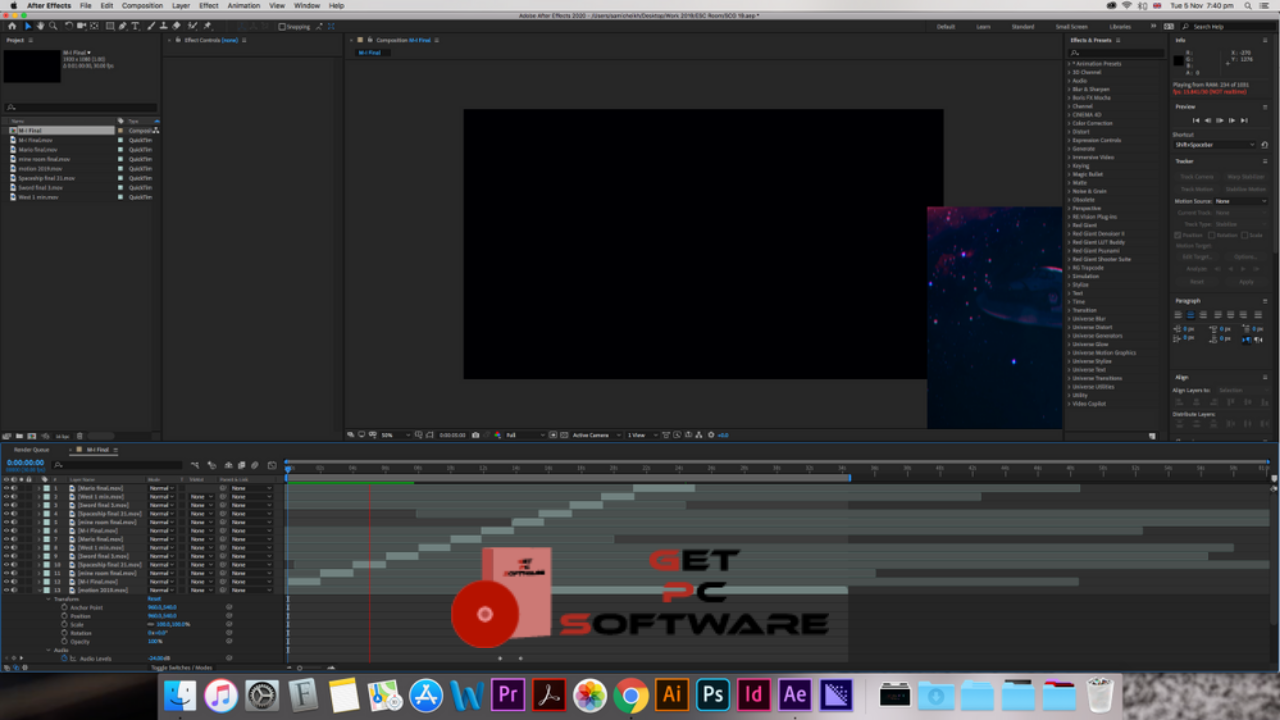Open the Layer menu

pos(180,5)
